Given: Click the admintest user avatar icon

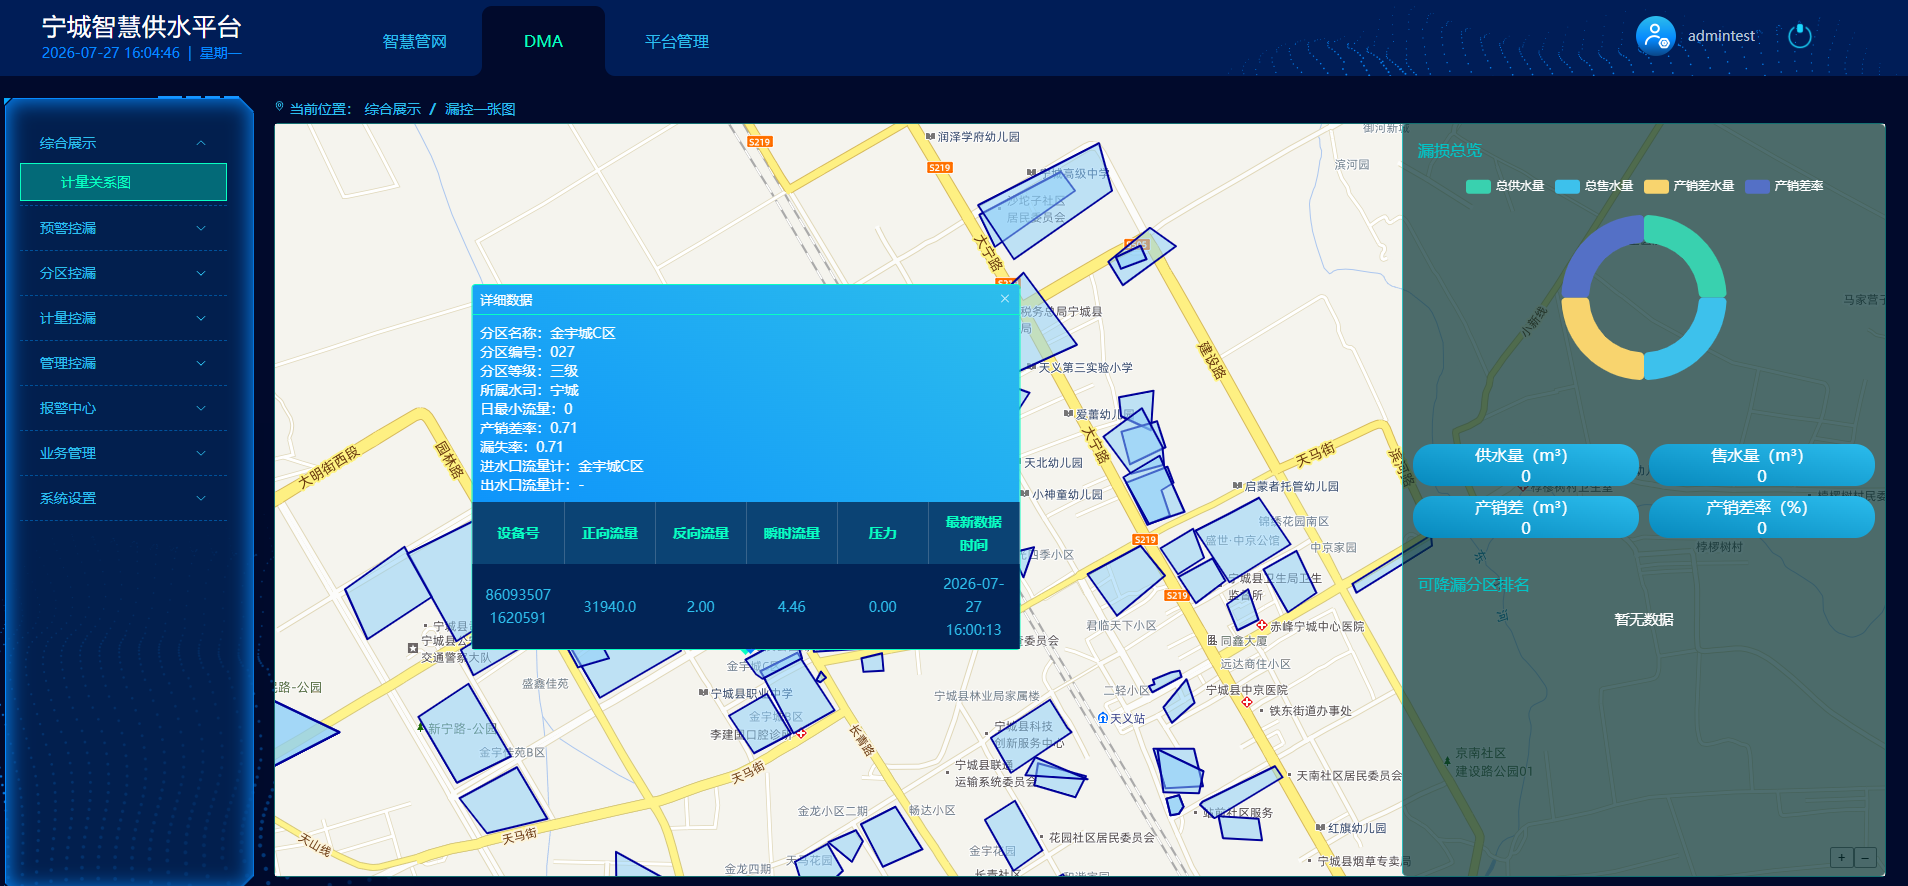Looking at the screenshot, I should coord(1655,36).
